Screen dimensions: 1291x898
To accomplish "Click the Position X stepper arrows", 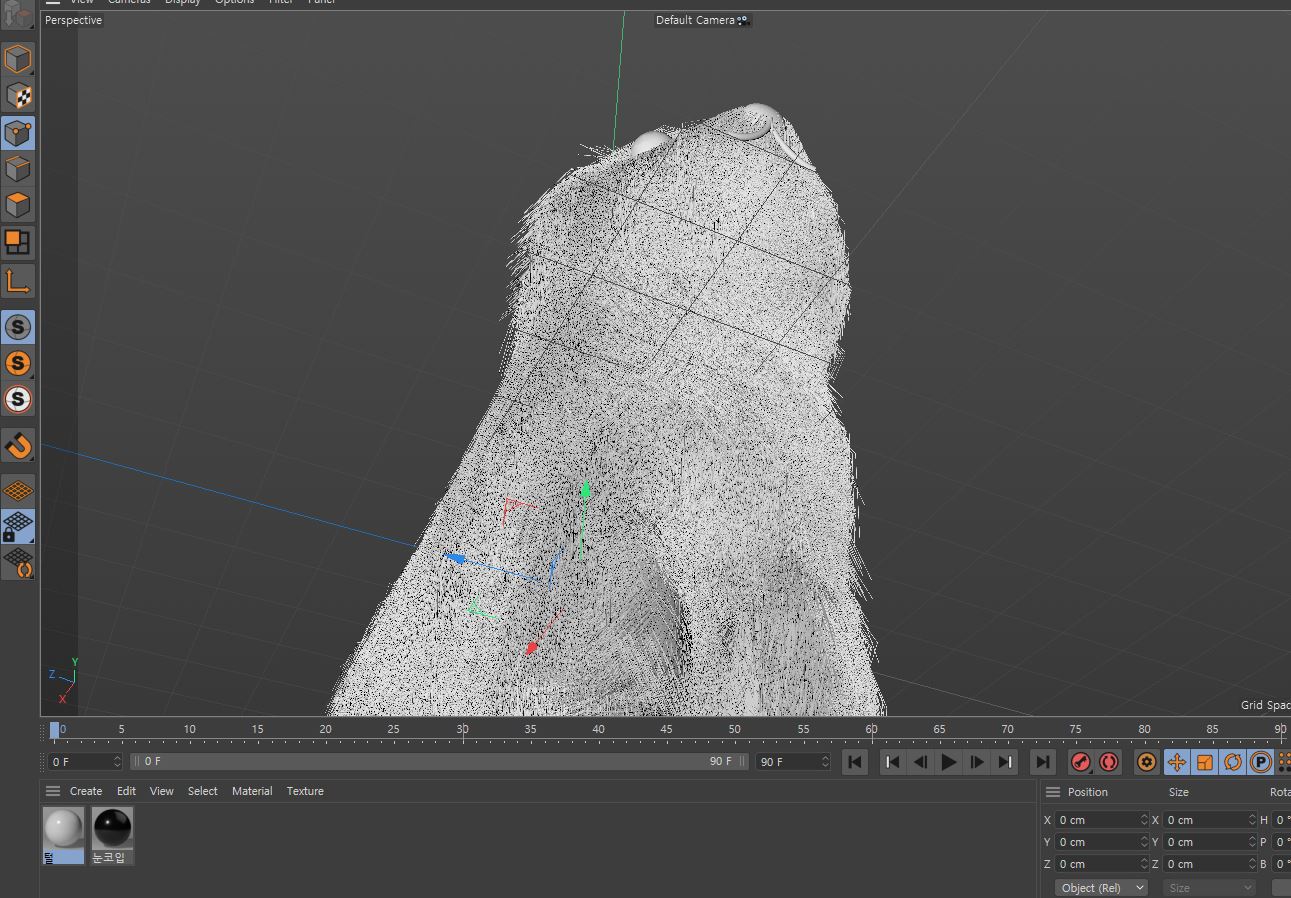I will [x=1145, y=820].
